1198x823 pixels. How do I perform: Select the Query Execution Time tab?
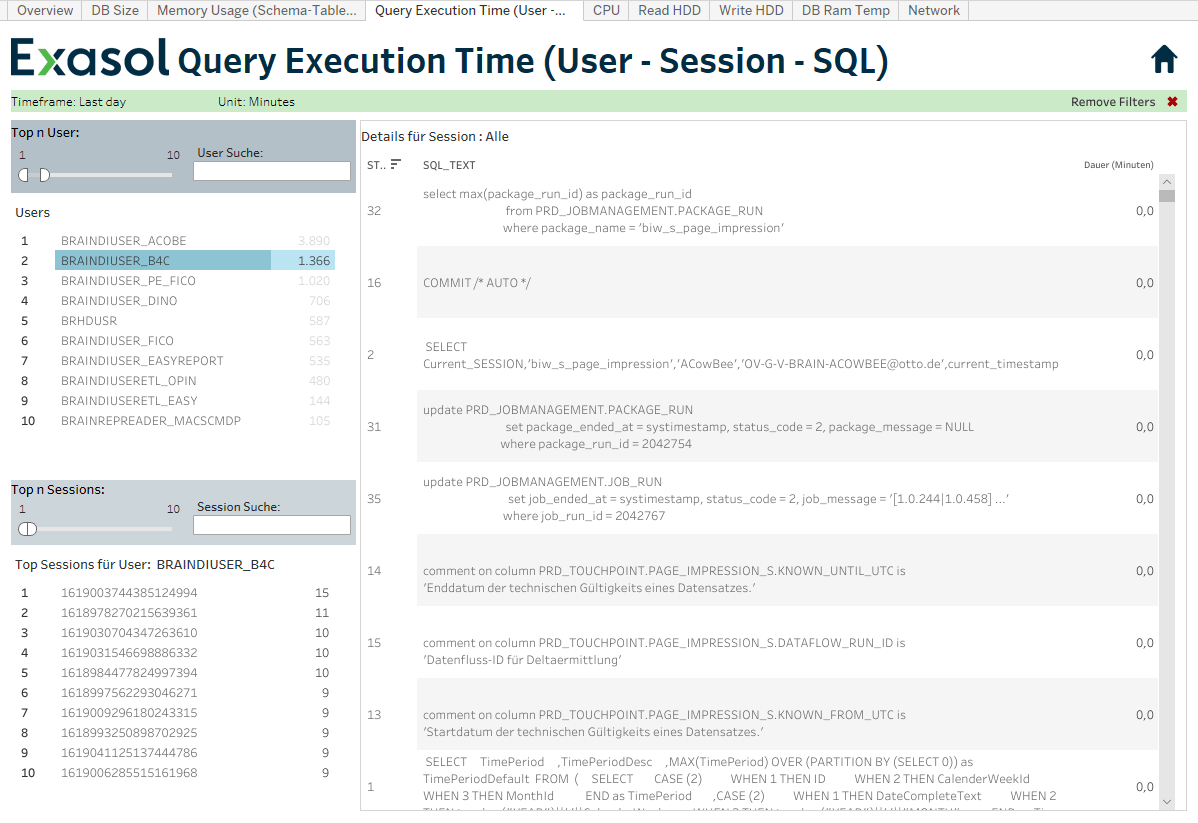click(x=474, y=11)
